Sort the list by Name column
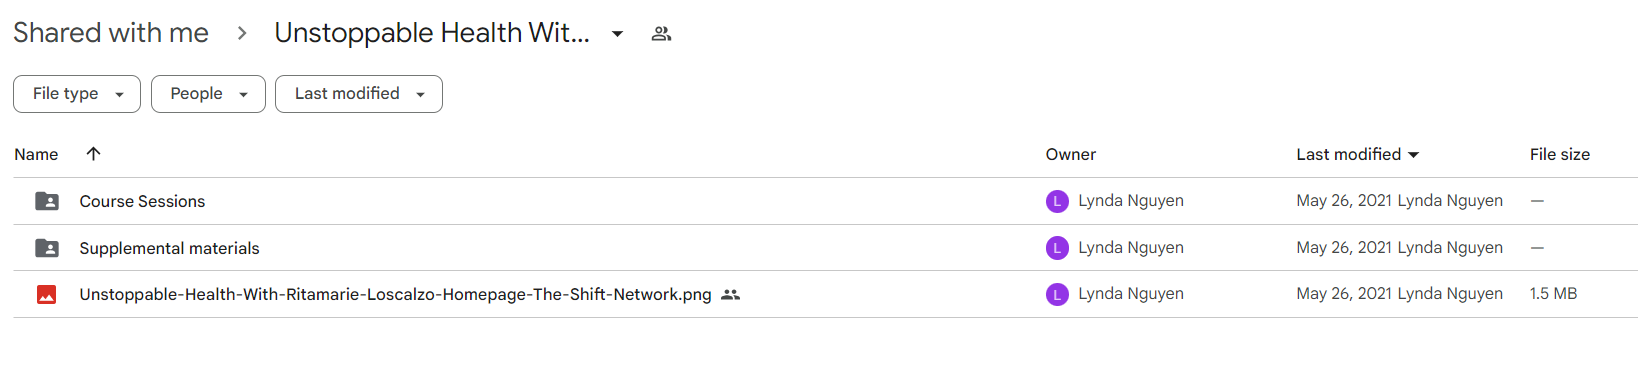This screenshot has height=388, width=1638. coord(36,154)
